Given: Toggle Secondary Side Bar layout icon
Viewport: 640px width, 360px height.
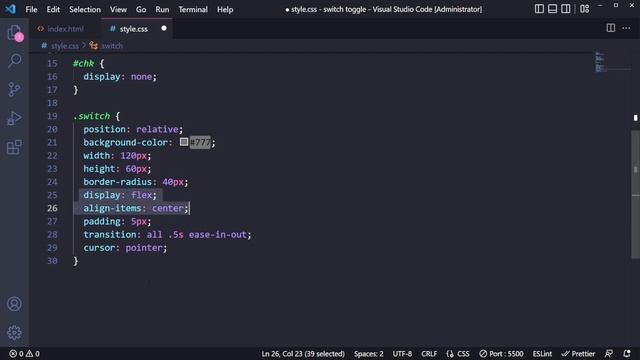Looking at the screenshot, I should click(x=566, y=9).
